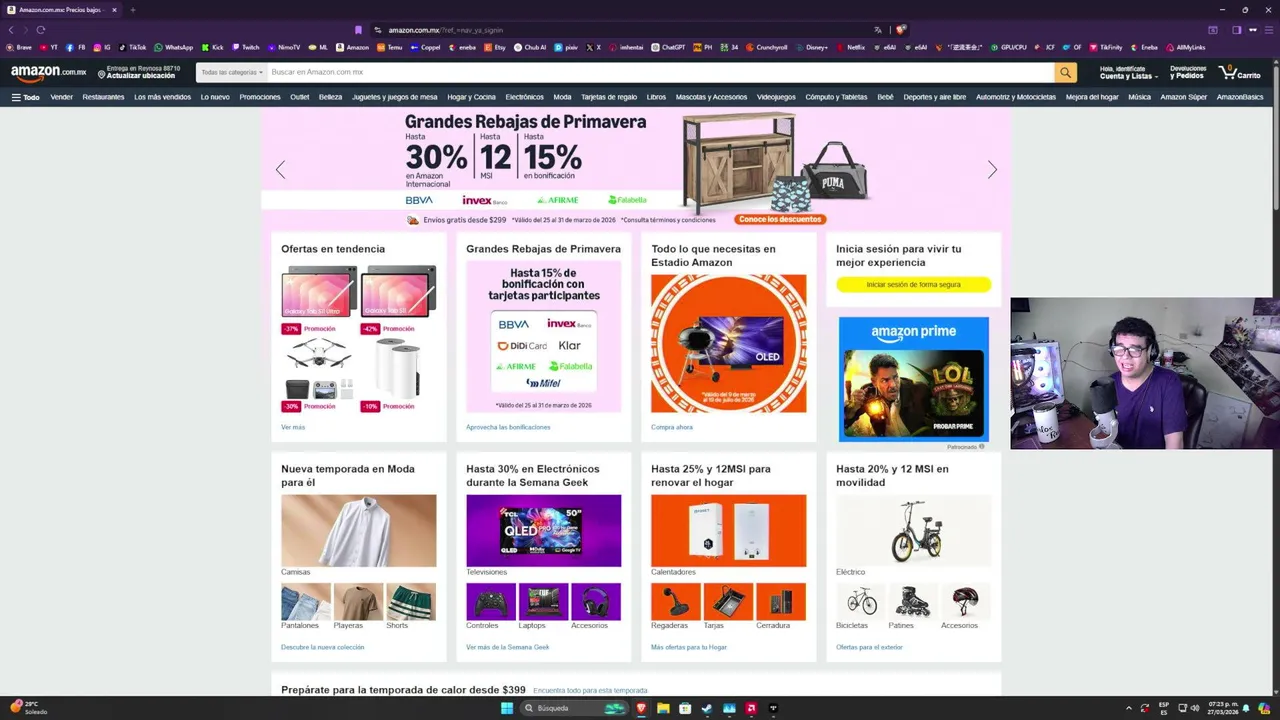Click the translate page icon in address bar
Viewport: 1280px width, 720px height.
[878, 30]
